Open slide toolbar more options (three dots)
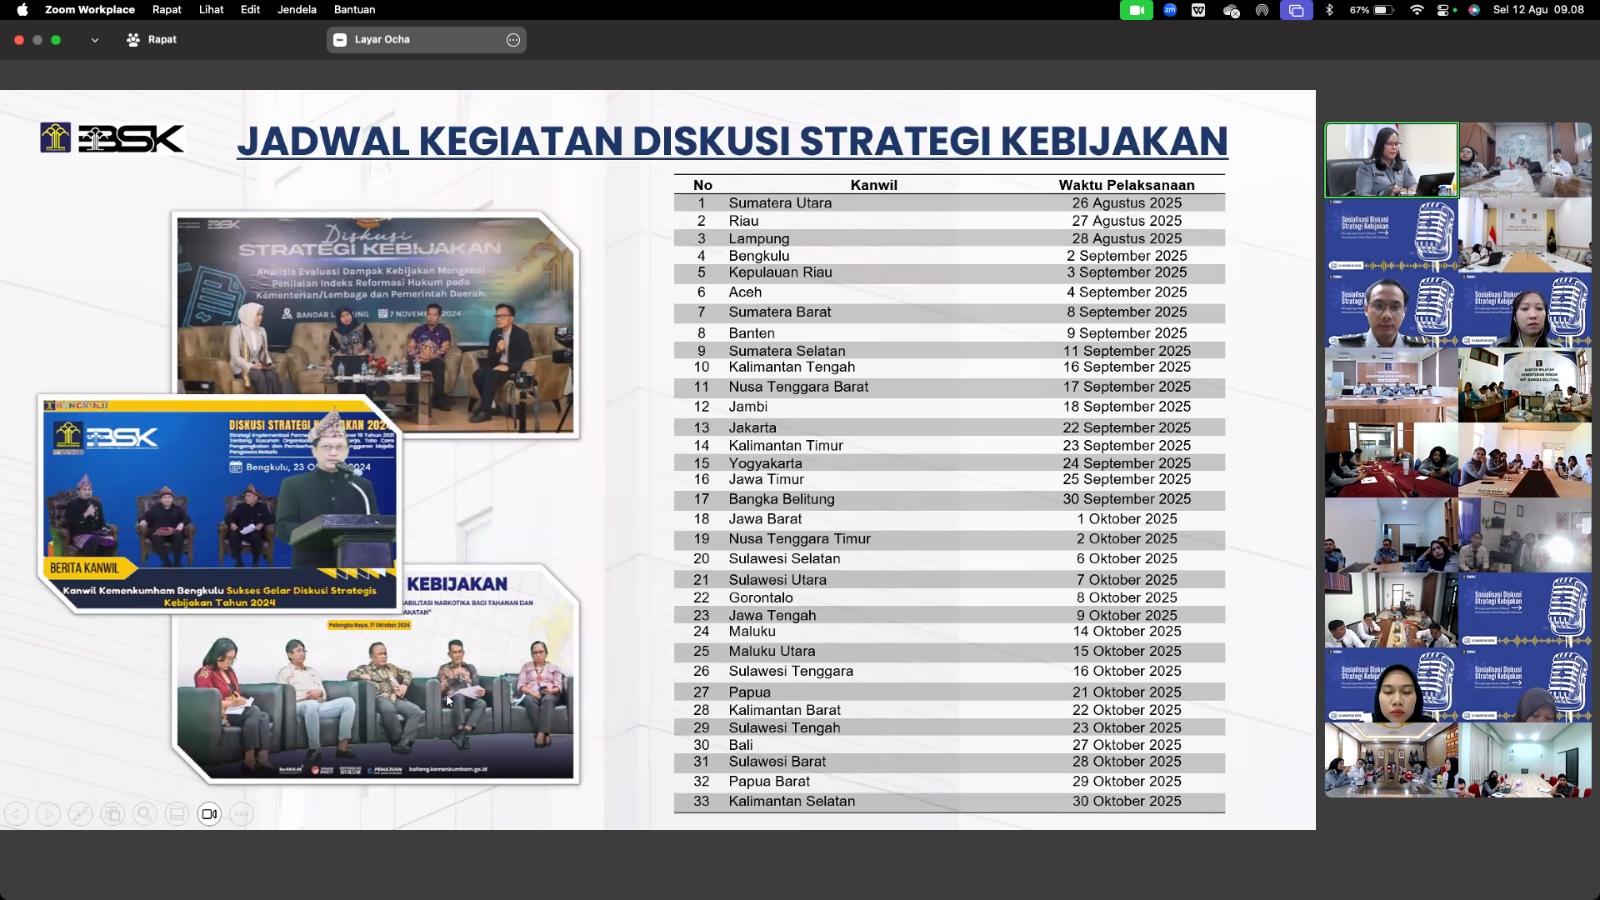 pyautogui.click(x=241, y=814)
